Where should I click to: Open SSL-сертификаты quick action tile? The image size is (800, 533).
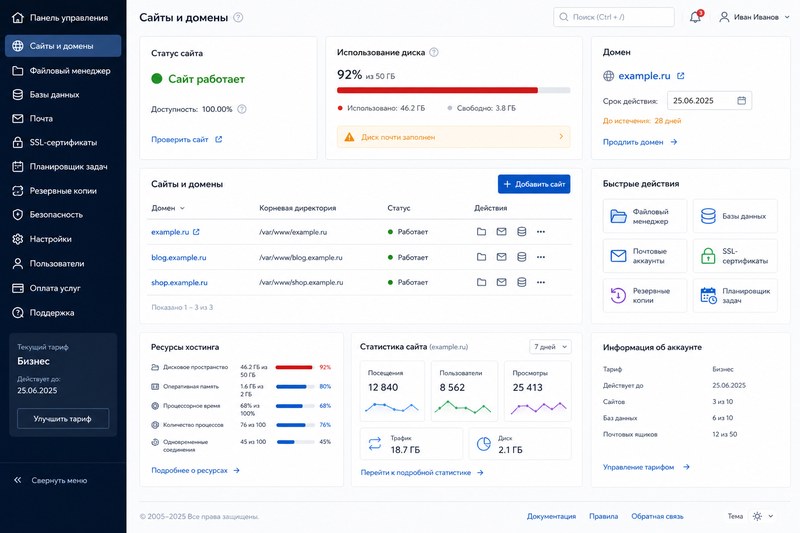pos(735,256)
